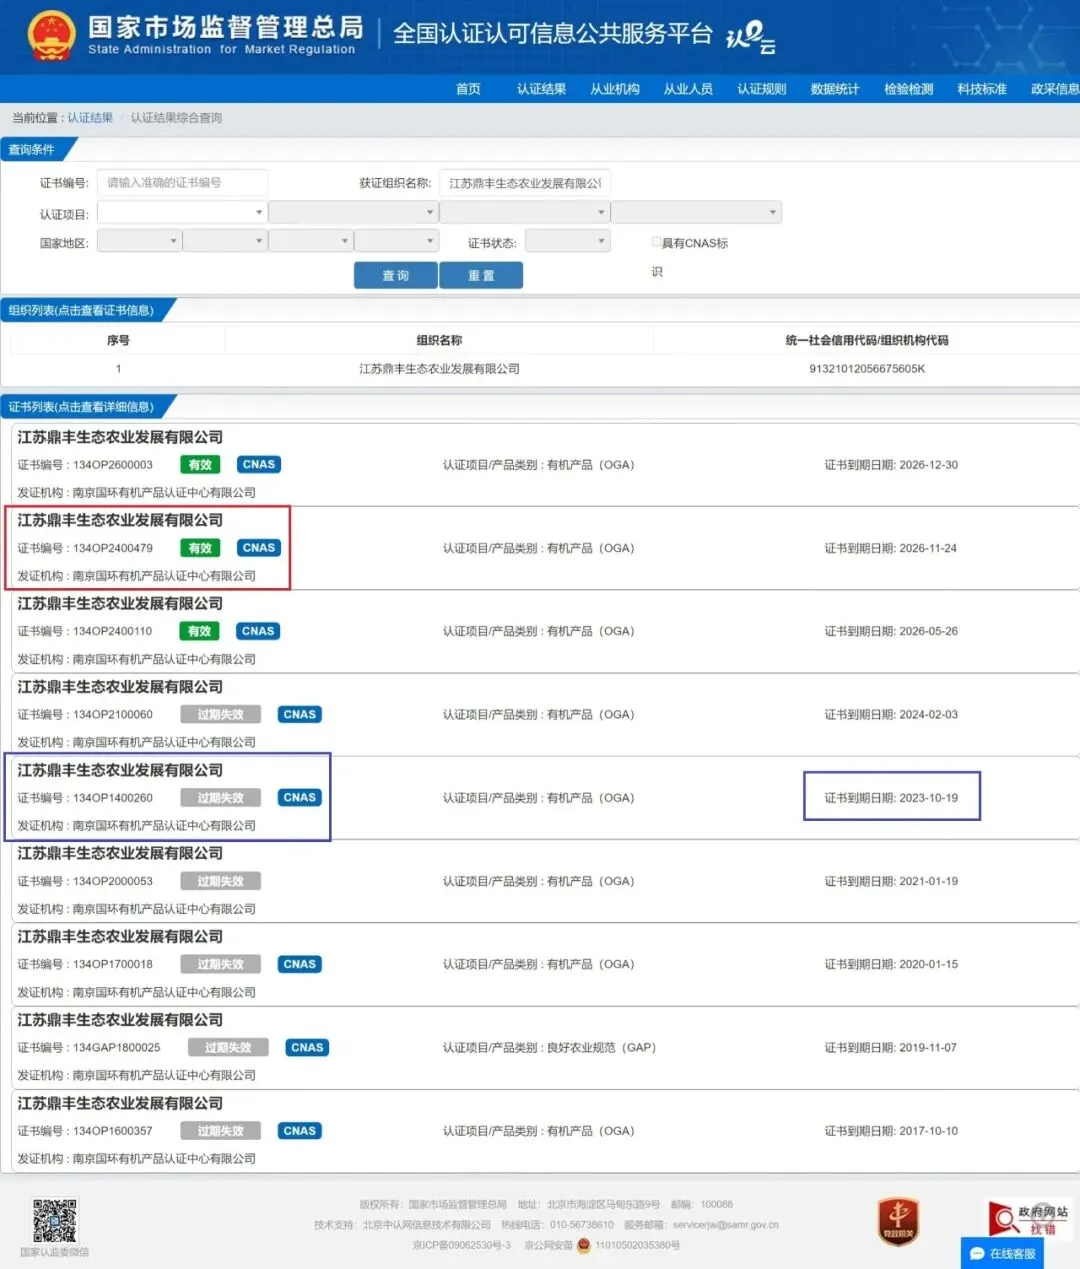Open the second 认证项目 dropdown

pos(353,212)
